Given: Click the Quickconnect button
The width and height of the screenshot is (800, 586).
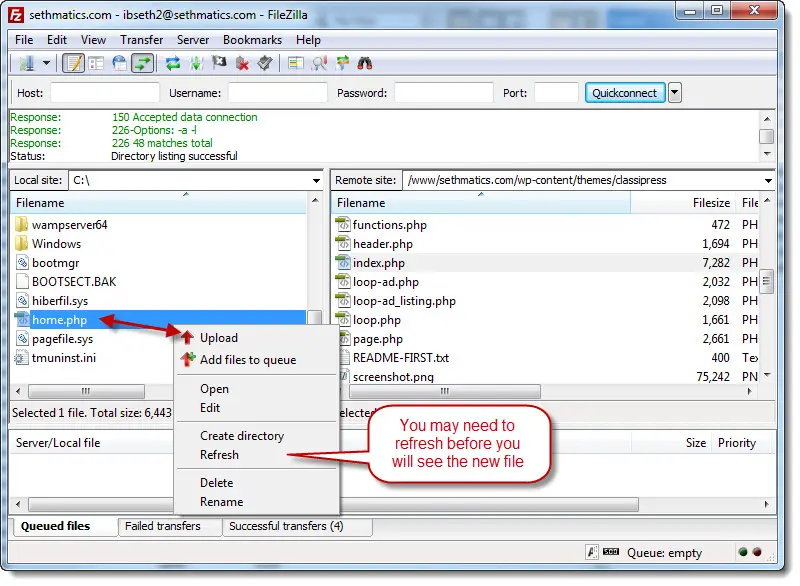Looking at the screenshot, I should (624, 93).
